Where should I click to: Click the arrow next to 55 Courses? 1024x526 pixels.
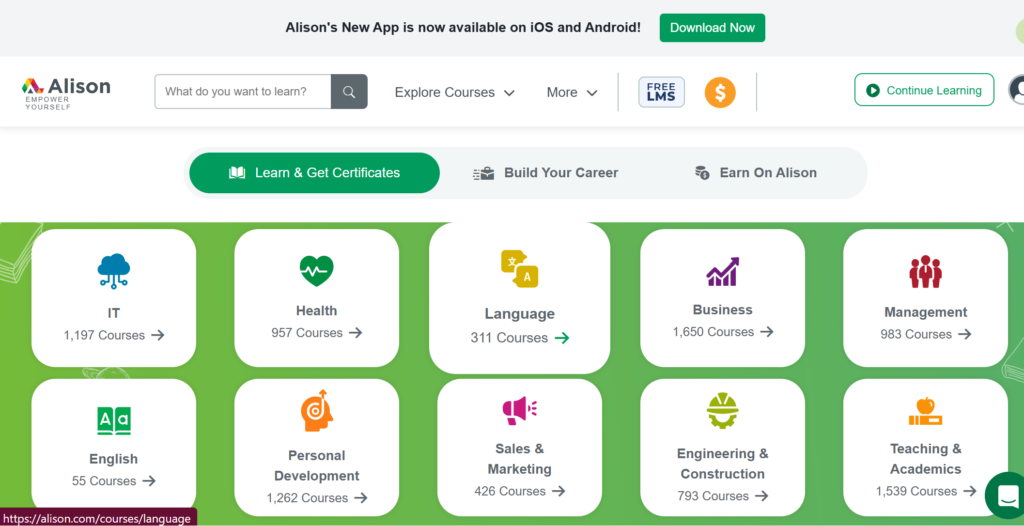[149, 481]
